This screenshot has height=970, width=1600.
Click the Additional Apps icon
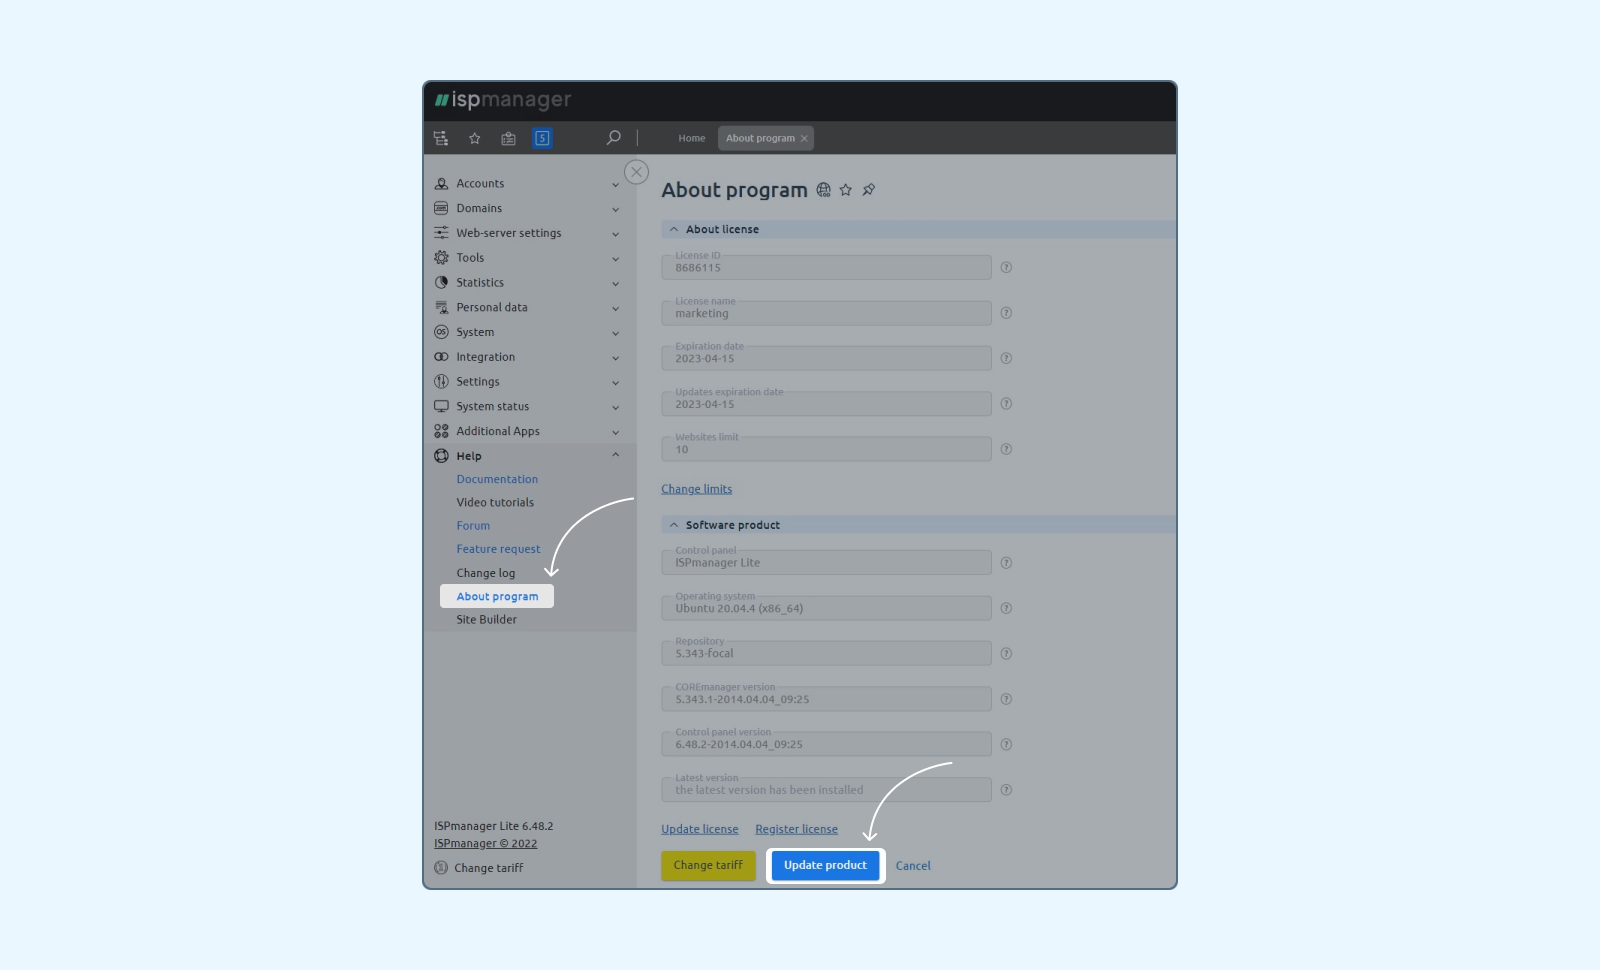coord(441,431)
